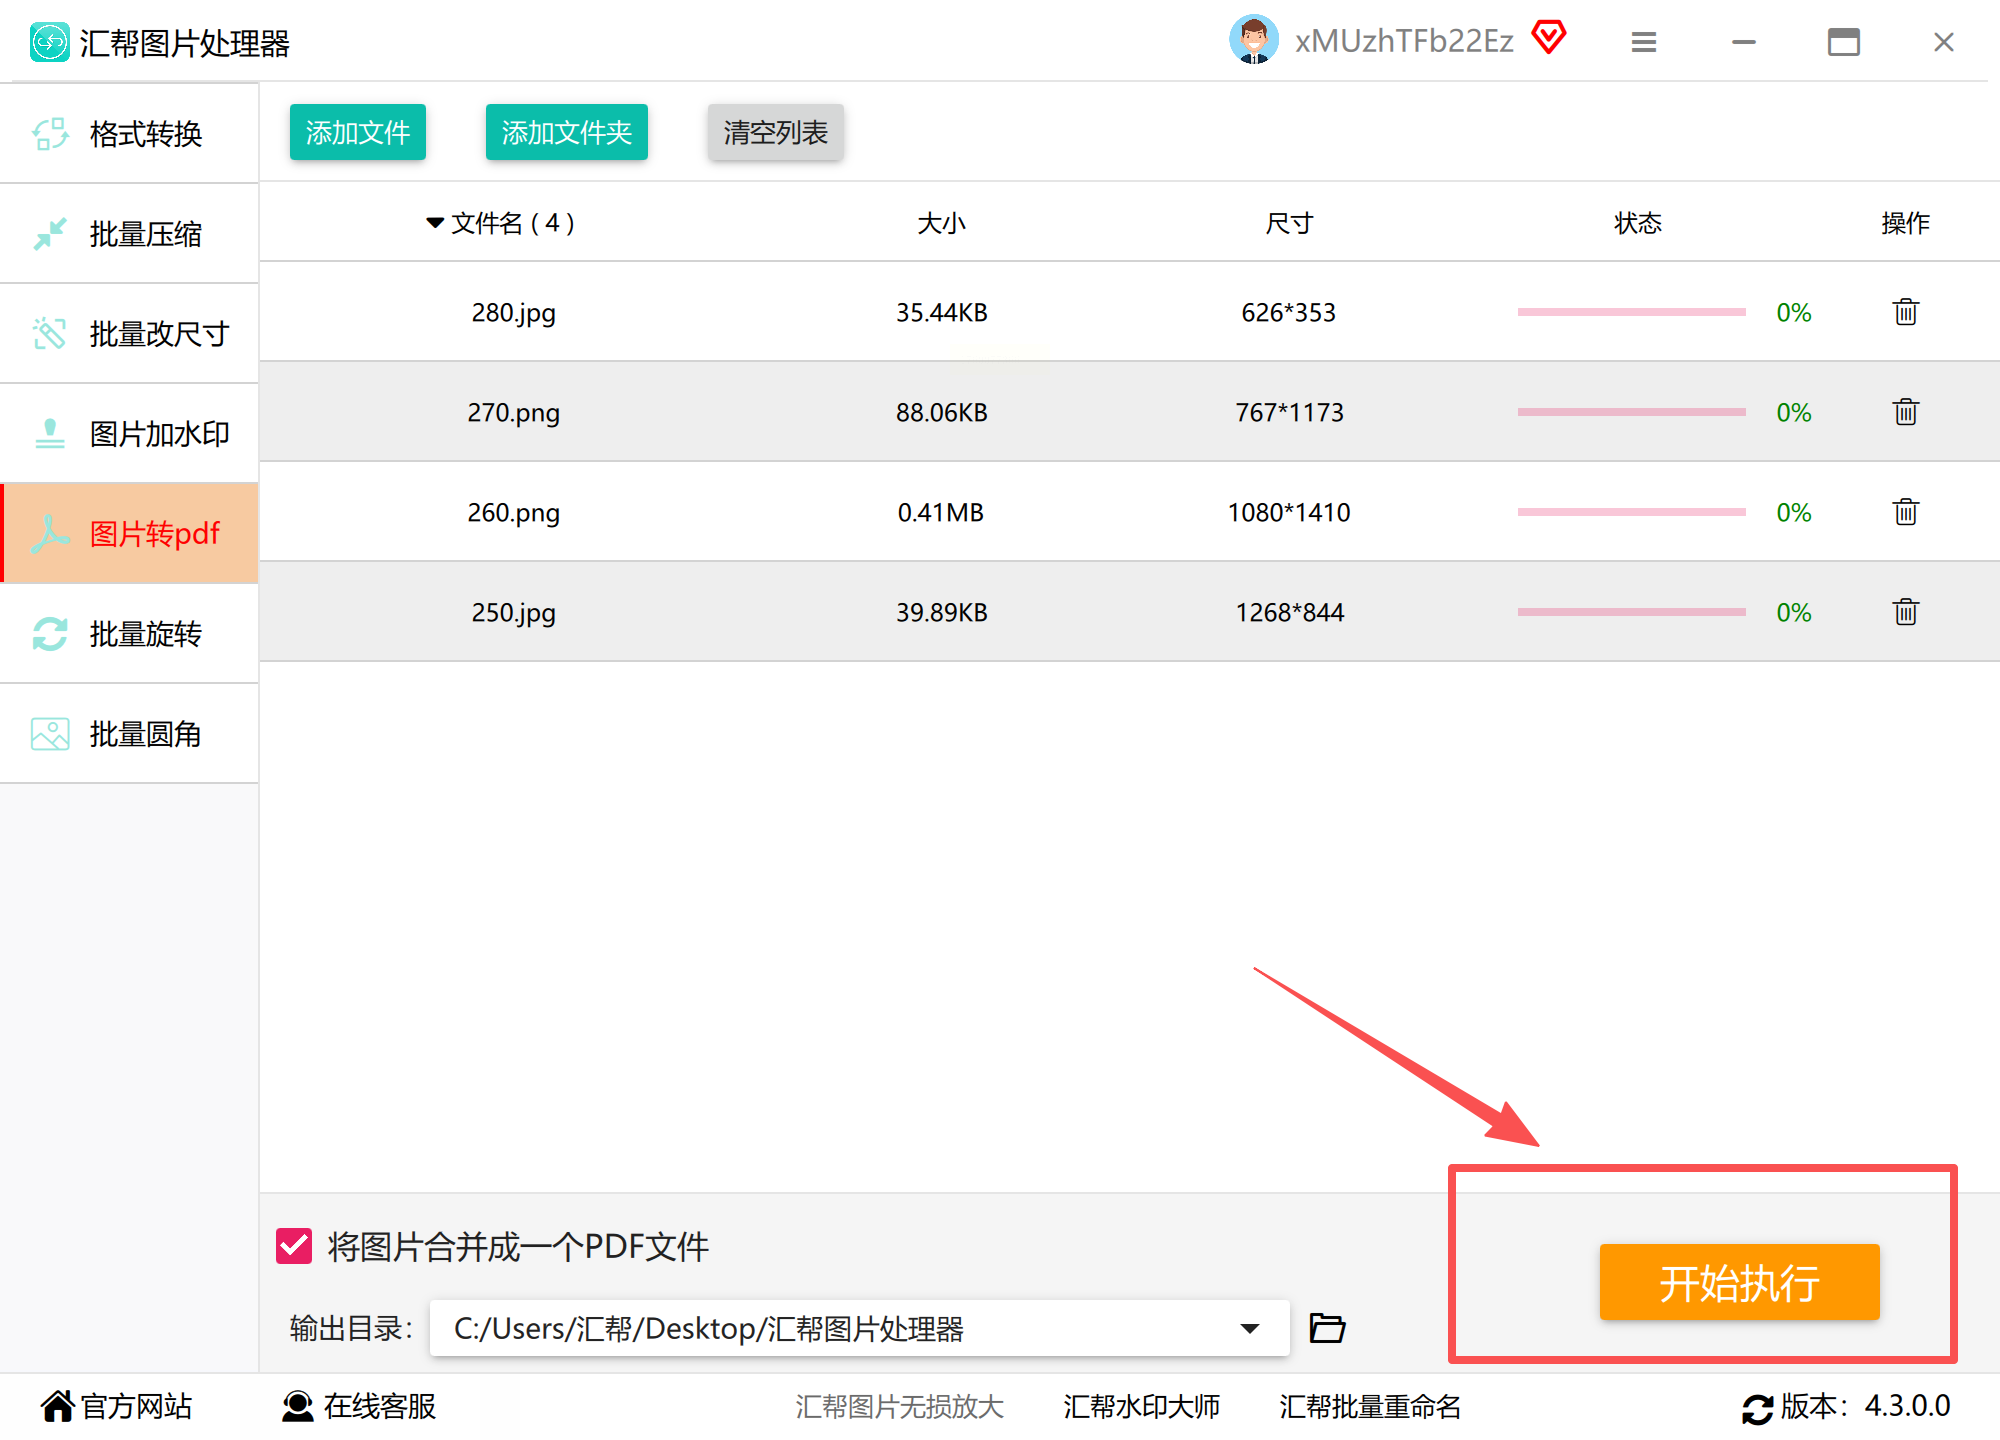The width and height of the screenshot is (2000, 1440).
Task: Remove 270.png with its trash icon
Action: [x=1905, y=412]
